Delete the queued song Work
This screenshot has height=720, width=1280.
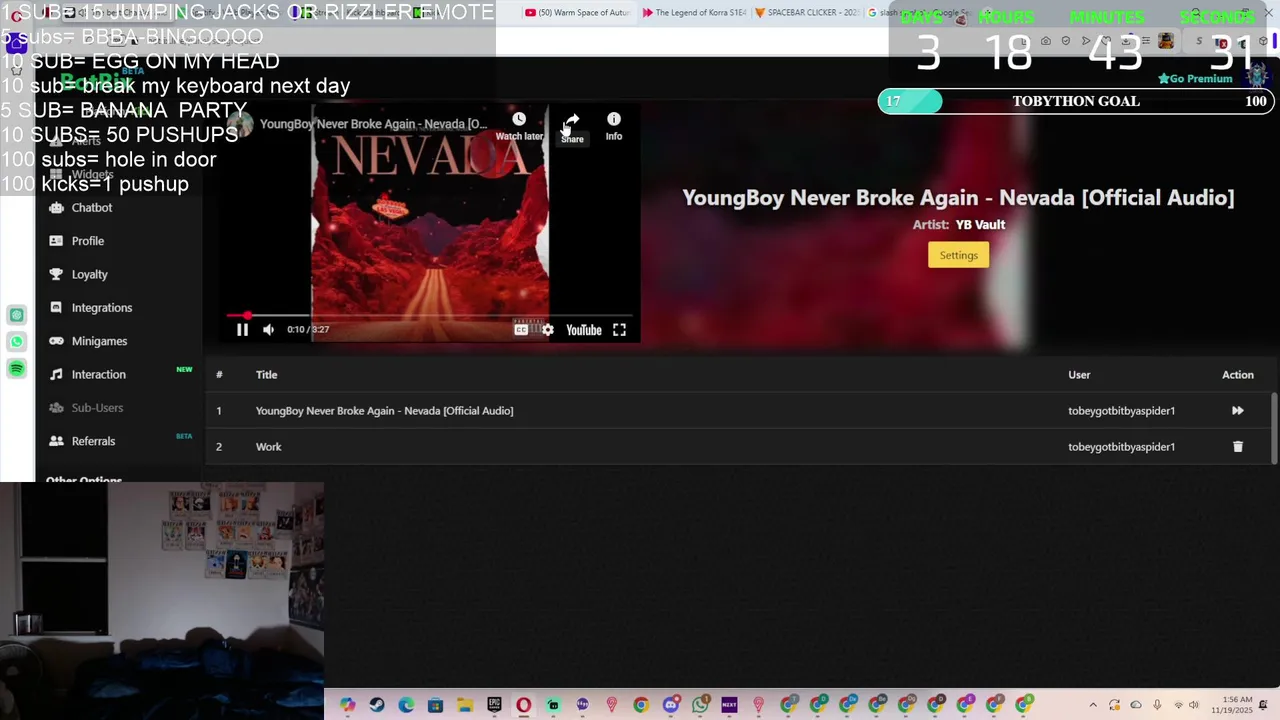click(1237, 447)
